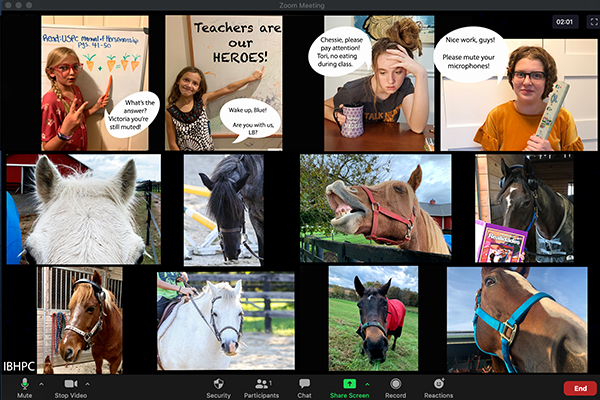
Task: Show the Participants panel
Action: [261, 388]
